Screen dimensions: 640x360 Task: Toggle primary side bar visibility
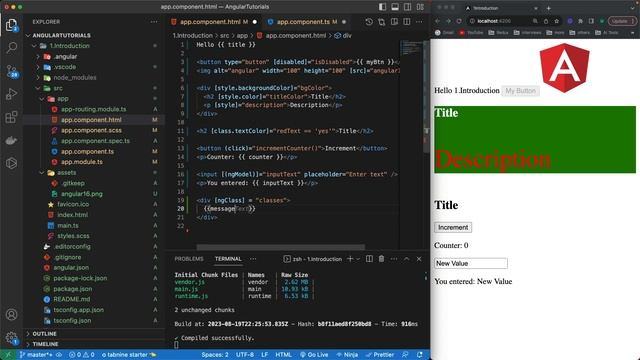pyautogui.click(x=382, y=7)
